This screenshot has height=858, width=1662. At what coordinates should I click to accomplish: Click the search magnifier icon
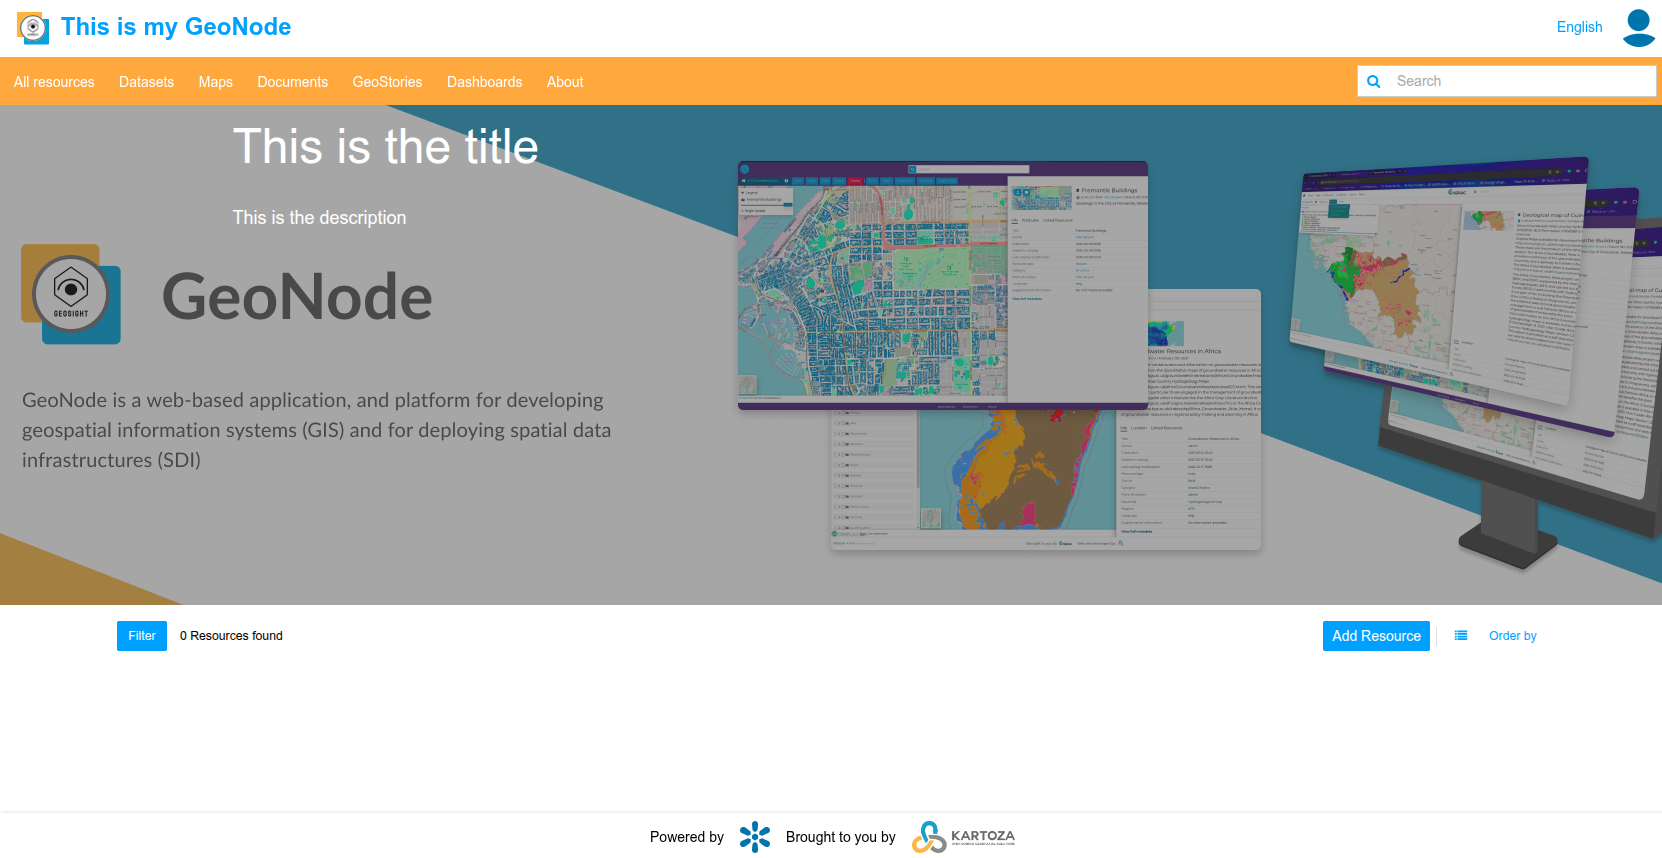1374,82
